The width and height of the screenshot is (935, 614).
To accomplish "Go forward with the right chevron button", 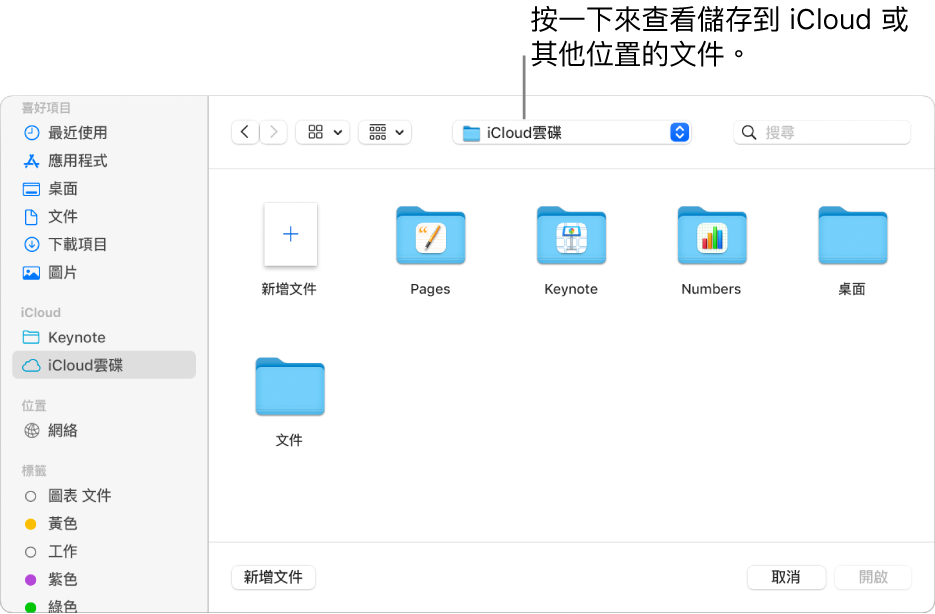I will pos(273,132).
